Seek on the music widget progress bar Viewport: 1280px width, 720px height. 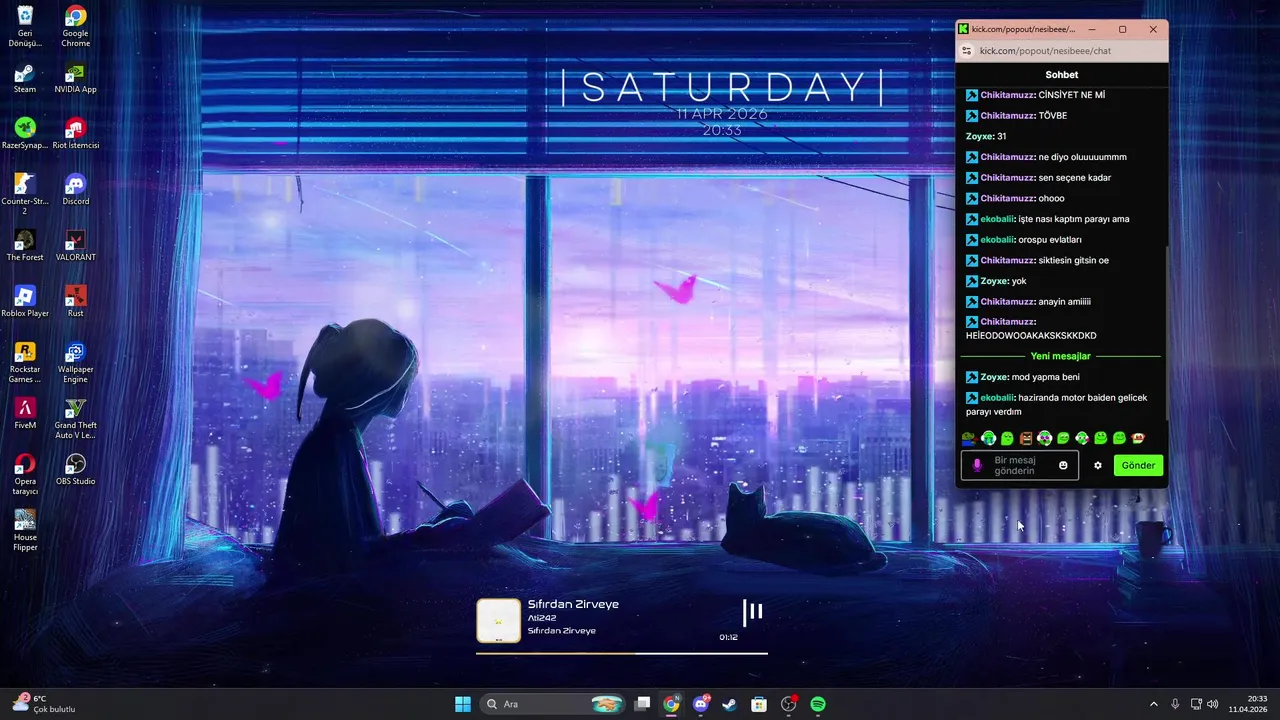621,653
